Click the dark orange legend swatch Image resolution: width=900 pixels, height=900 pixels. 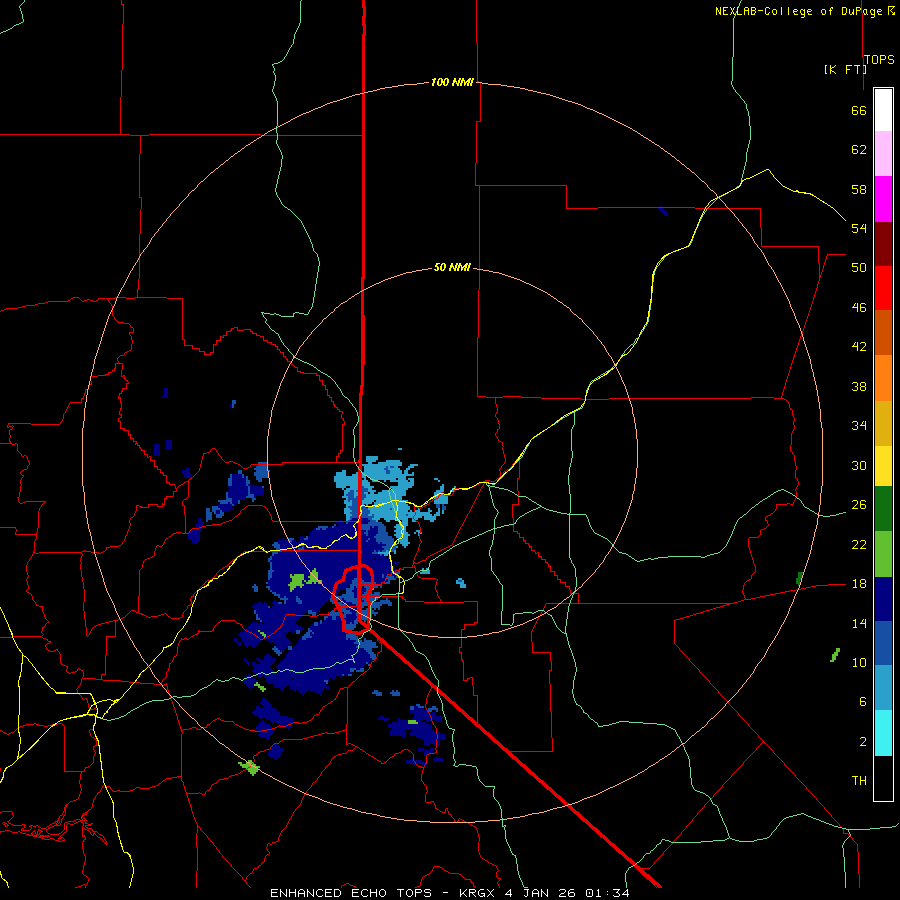pos(883,332)
